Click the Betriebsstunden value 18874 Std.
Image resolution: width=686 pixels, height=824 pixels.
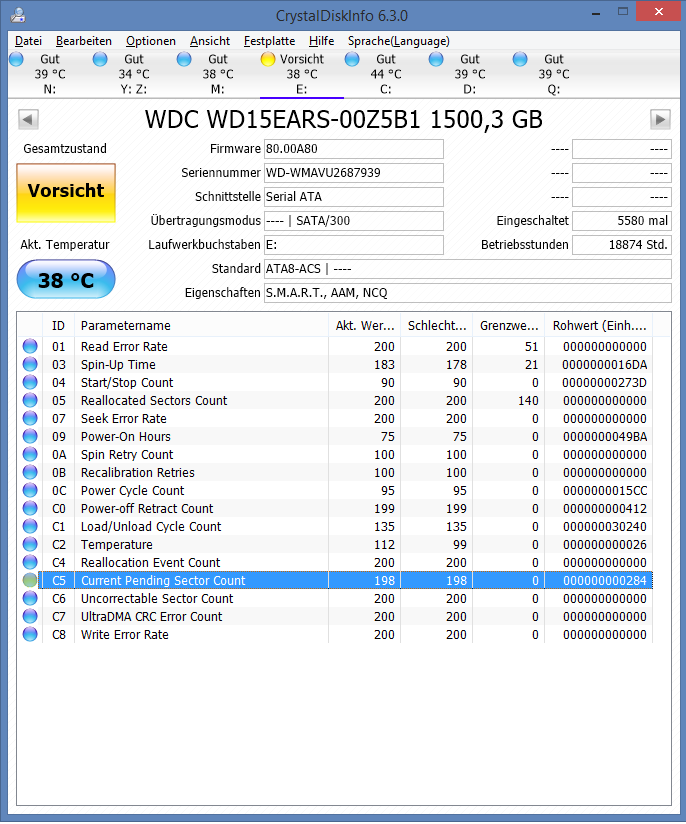tap(622, 245)
